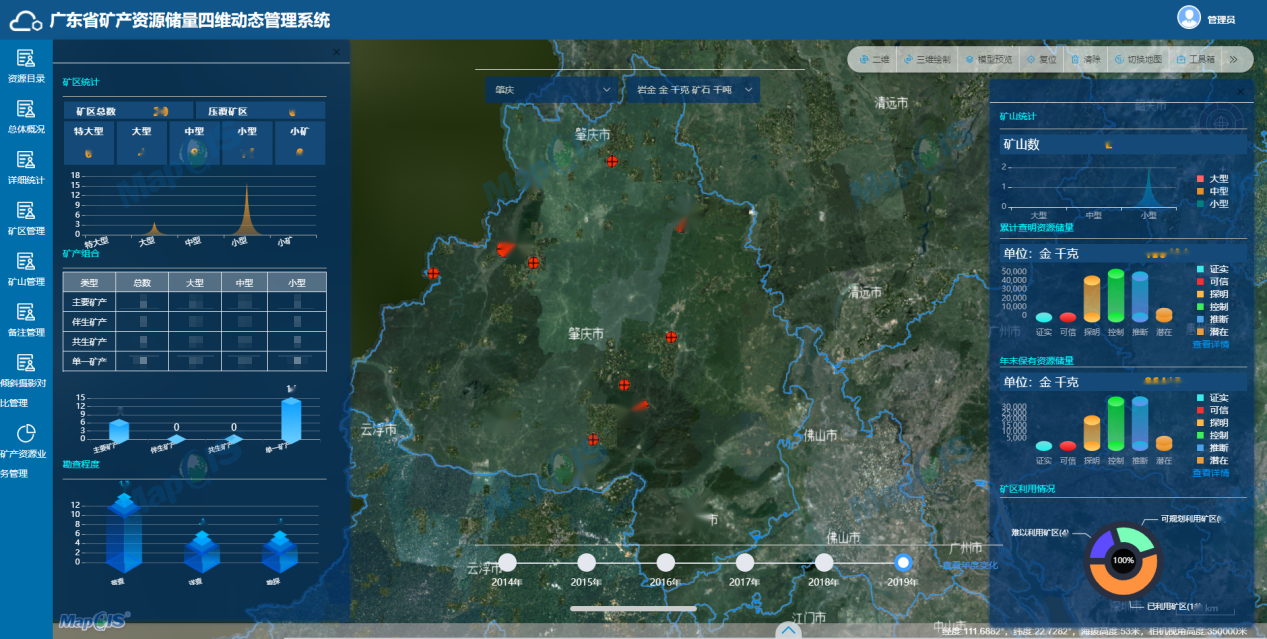Click 查看详情 link under 累计查明资源储量
Image resolution: width=1267 pixels, height=639 pixels.
1211,344
